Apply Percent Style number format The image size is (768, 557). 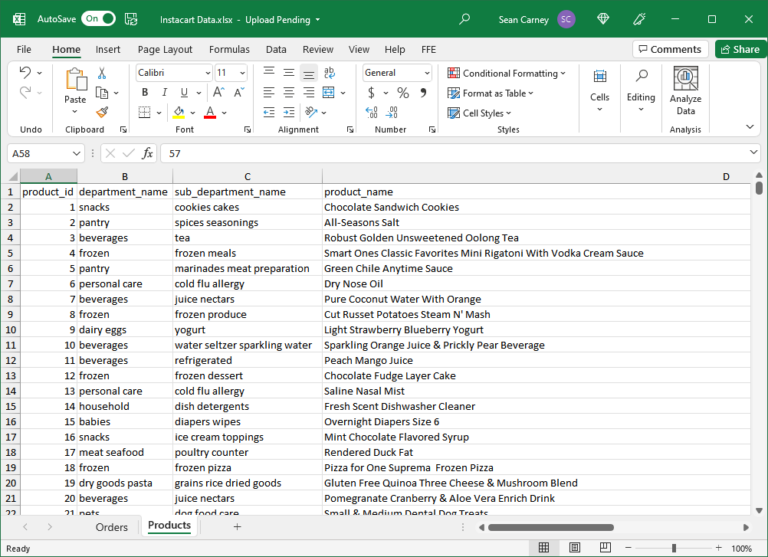pyautogui.click(x=403, y=93)
